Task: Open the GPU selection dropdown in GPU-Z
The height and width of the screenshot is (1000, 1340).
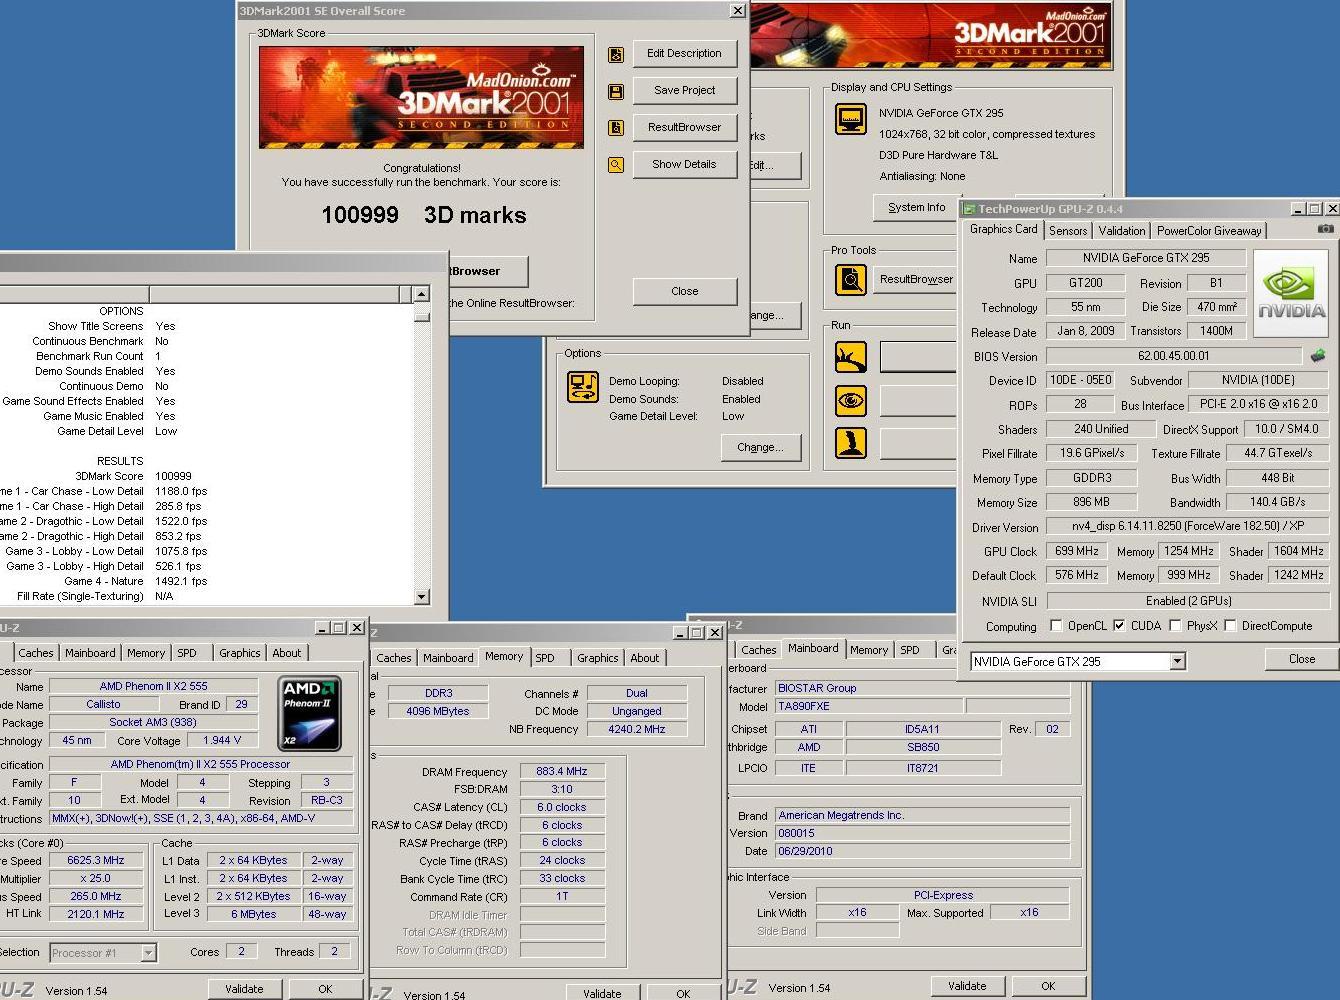Action: point(1177,661)
